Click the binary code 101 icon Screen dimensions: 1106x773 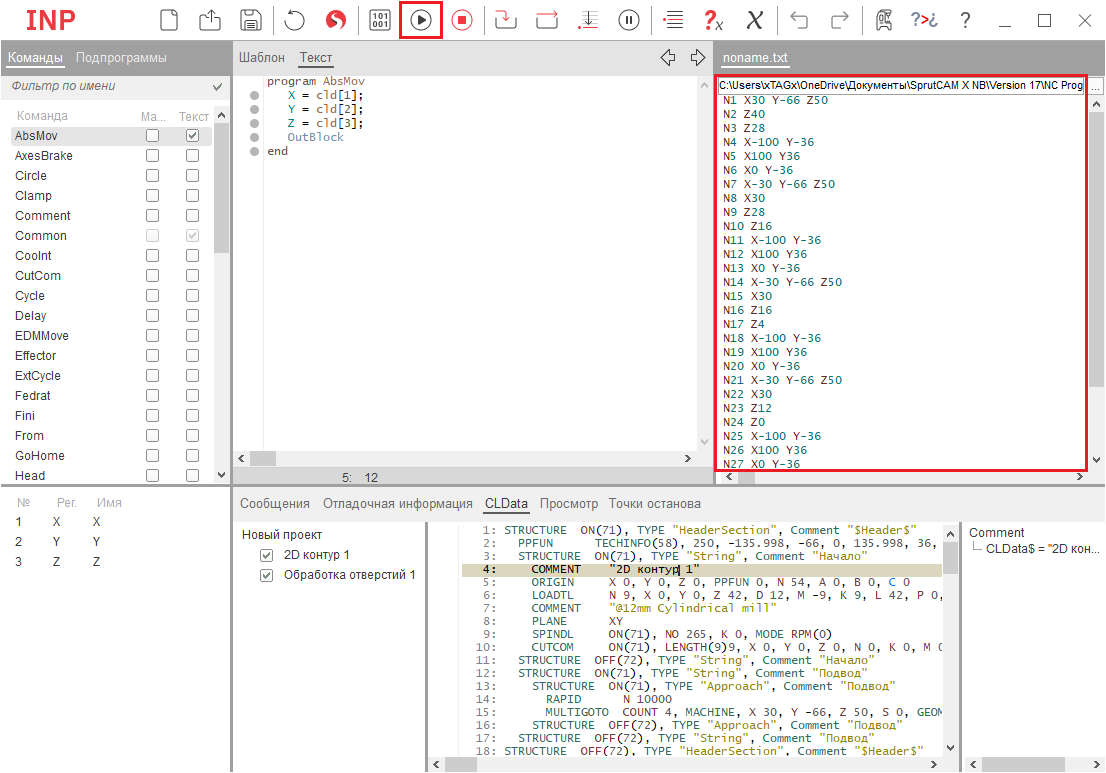(x=380, y=20)
